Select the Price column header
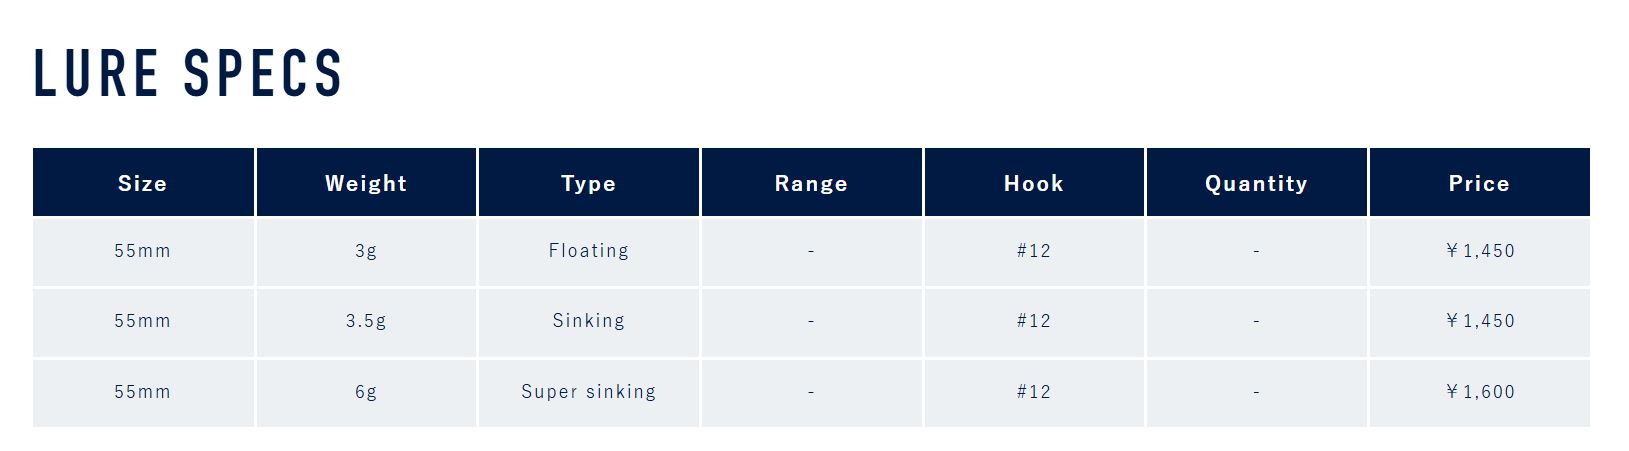Image resolution: width=1629 pixels, height=451 pixels. click(1479, 183)
